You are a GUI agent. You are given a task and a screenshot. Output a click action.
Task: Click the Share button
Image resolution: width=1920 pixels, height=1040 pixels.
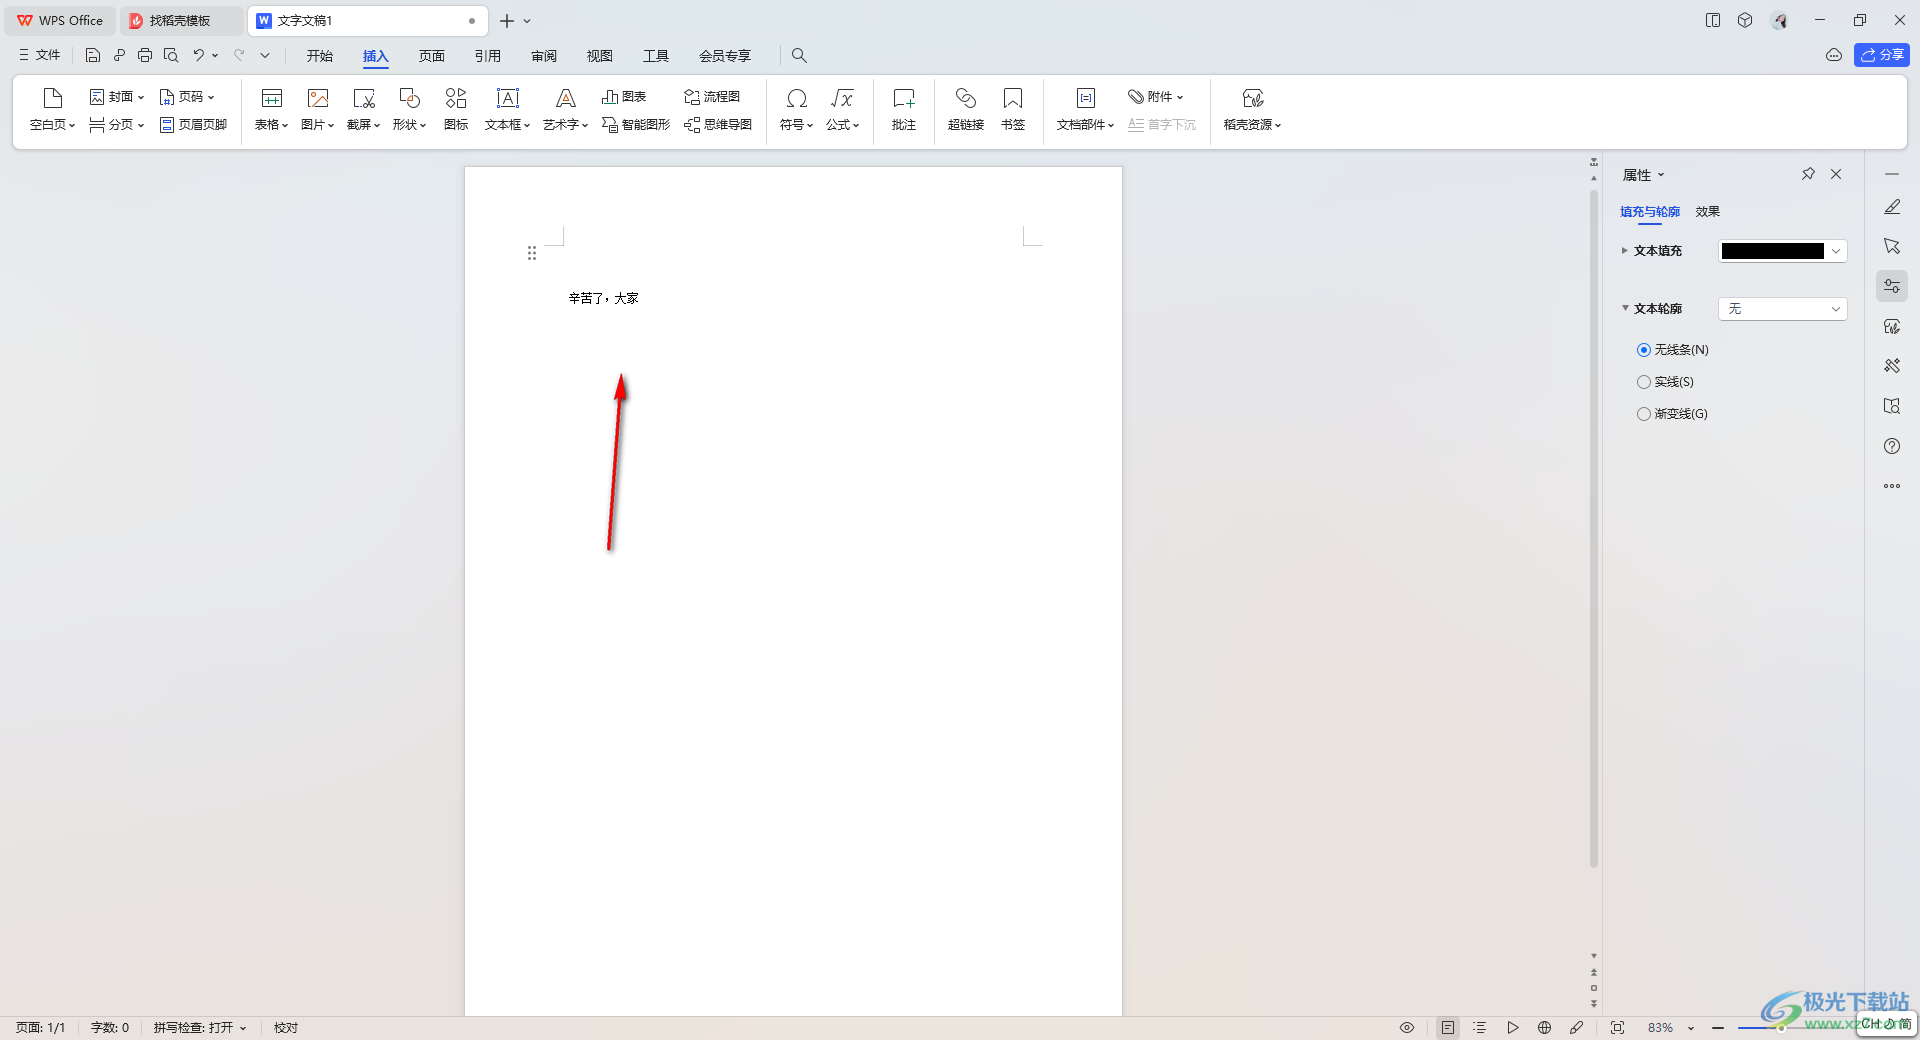click(1882, 55)
